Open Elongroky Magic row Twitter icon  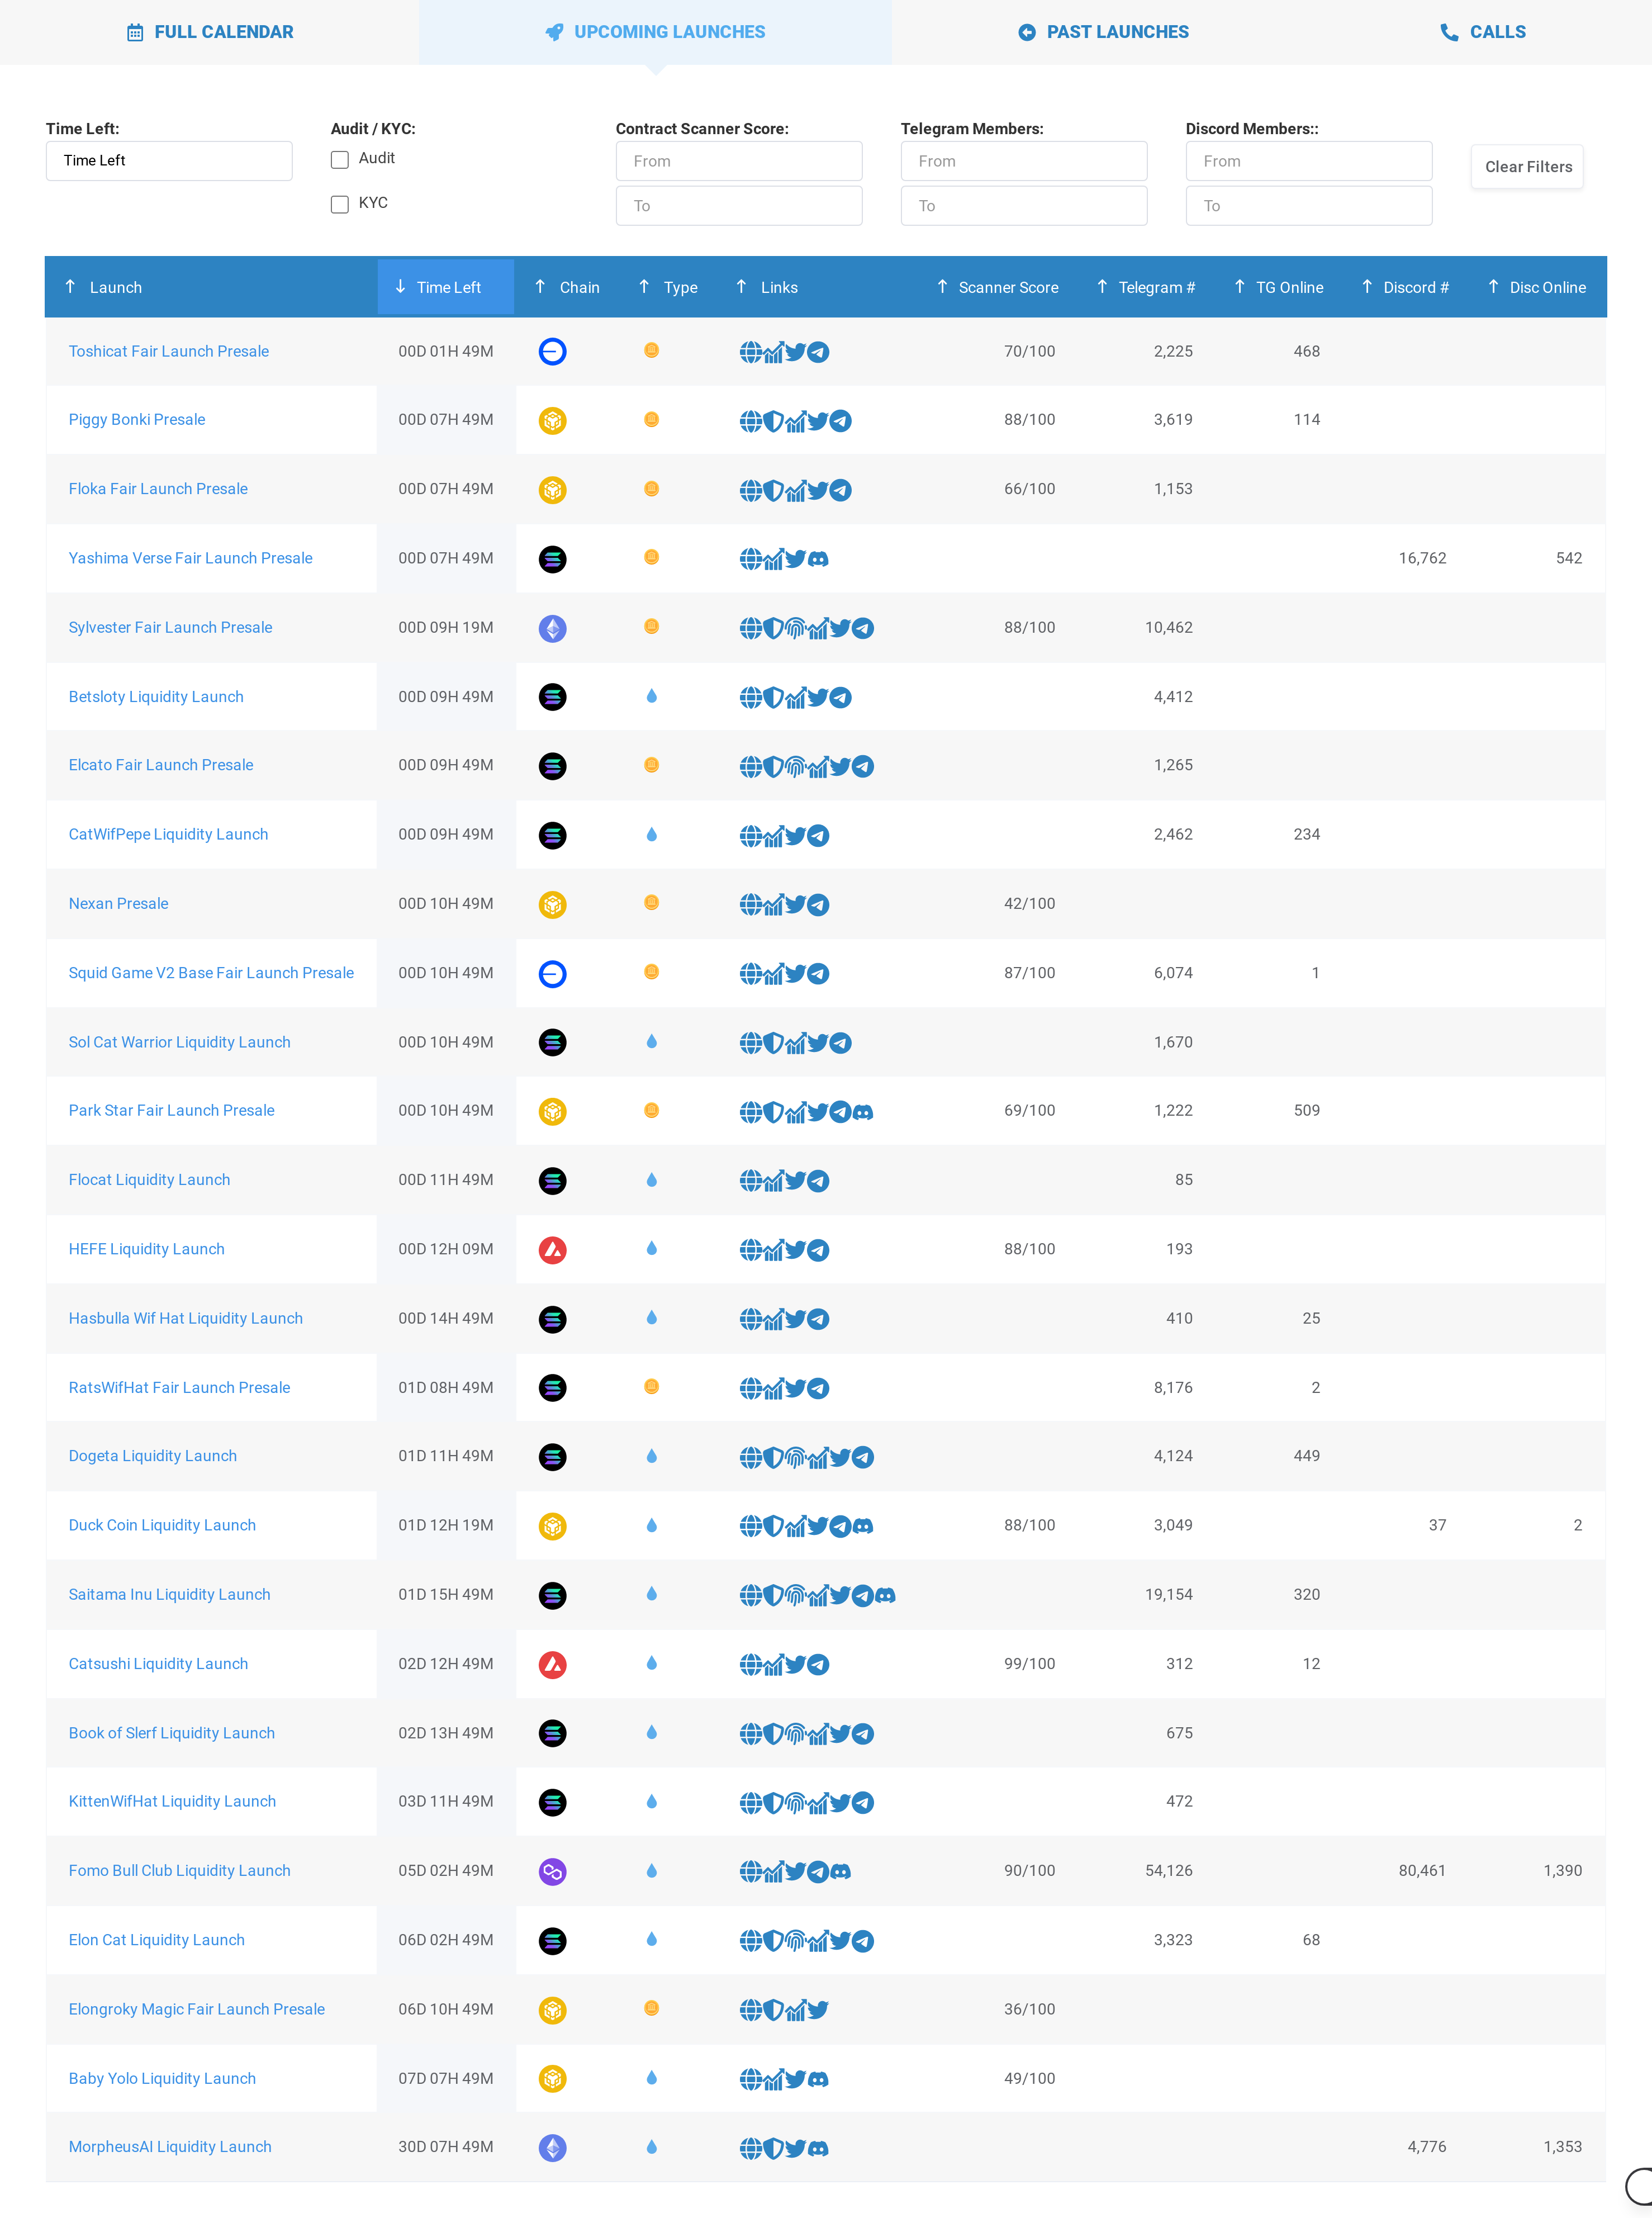pos(818,2010)
